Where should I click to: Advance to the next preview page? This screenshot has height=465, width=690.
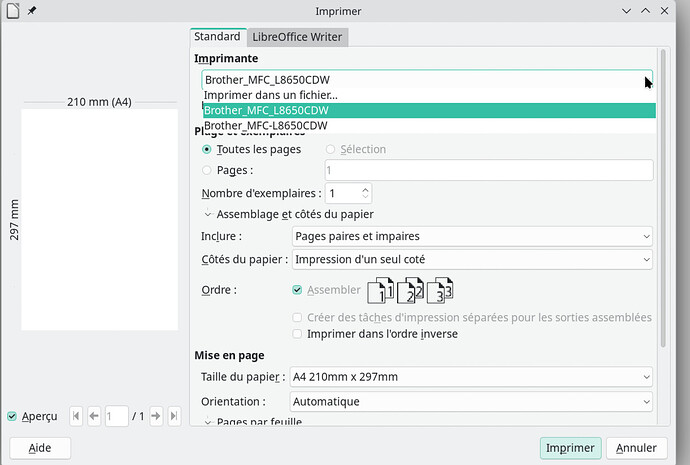point(156,415)
